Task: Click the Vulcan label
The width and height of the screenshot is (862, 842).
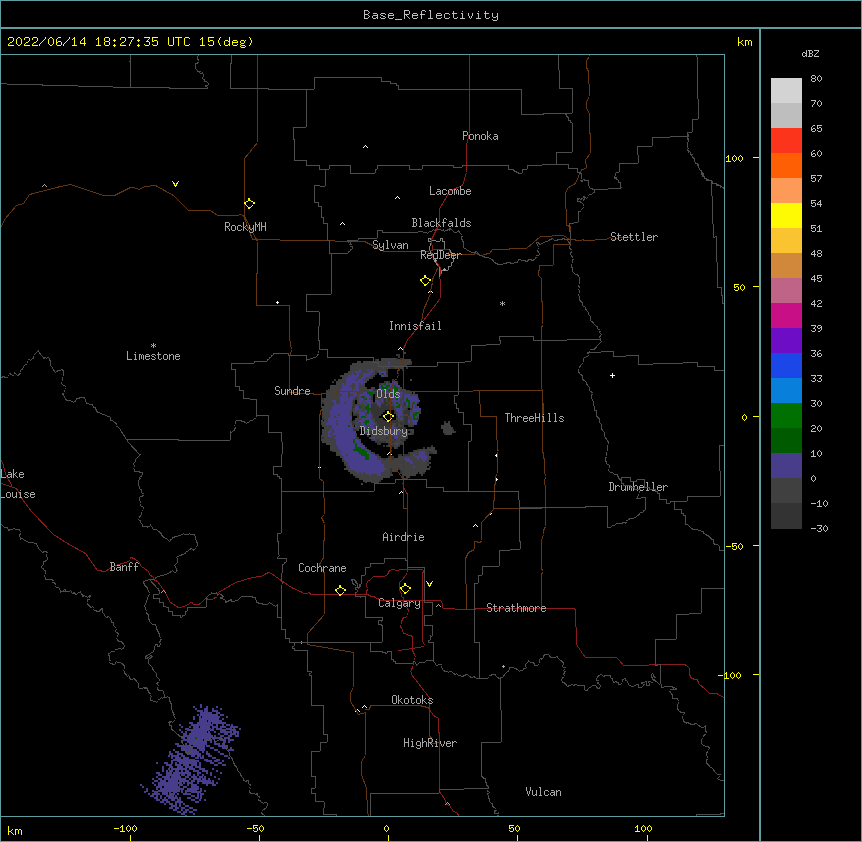Action: [x=543, y=792]
